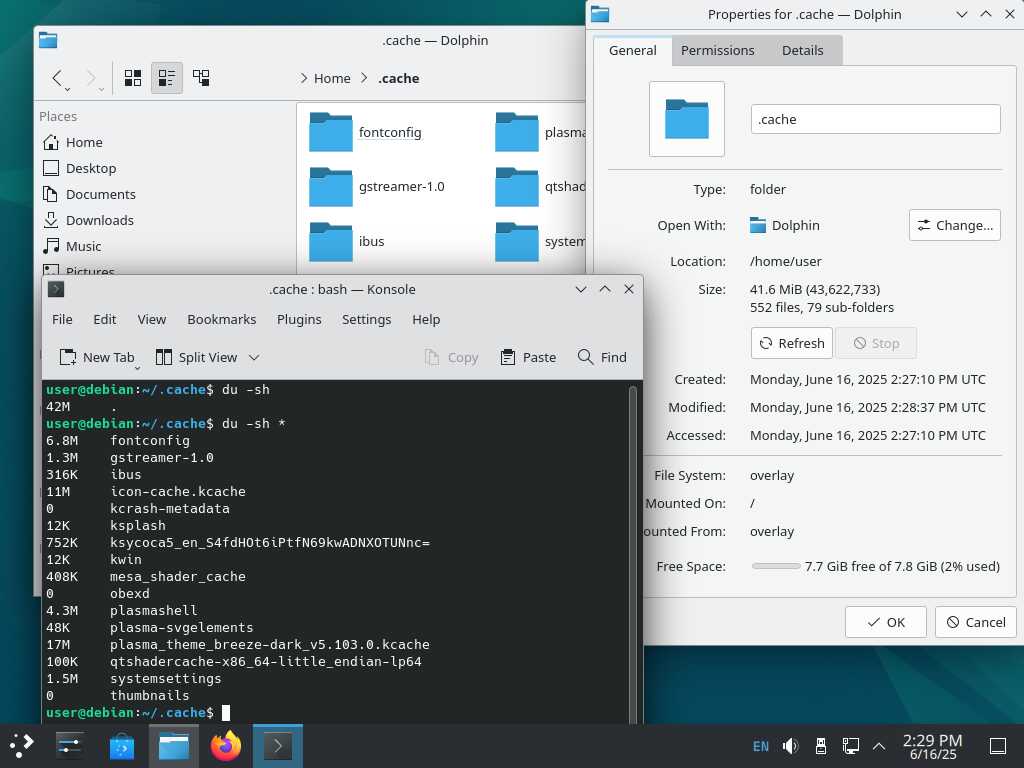Click Konsole keep-below chevron down button
1024x768 pixels.
click(x=581, y=289)
